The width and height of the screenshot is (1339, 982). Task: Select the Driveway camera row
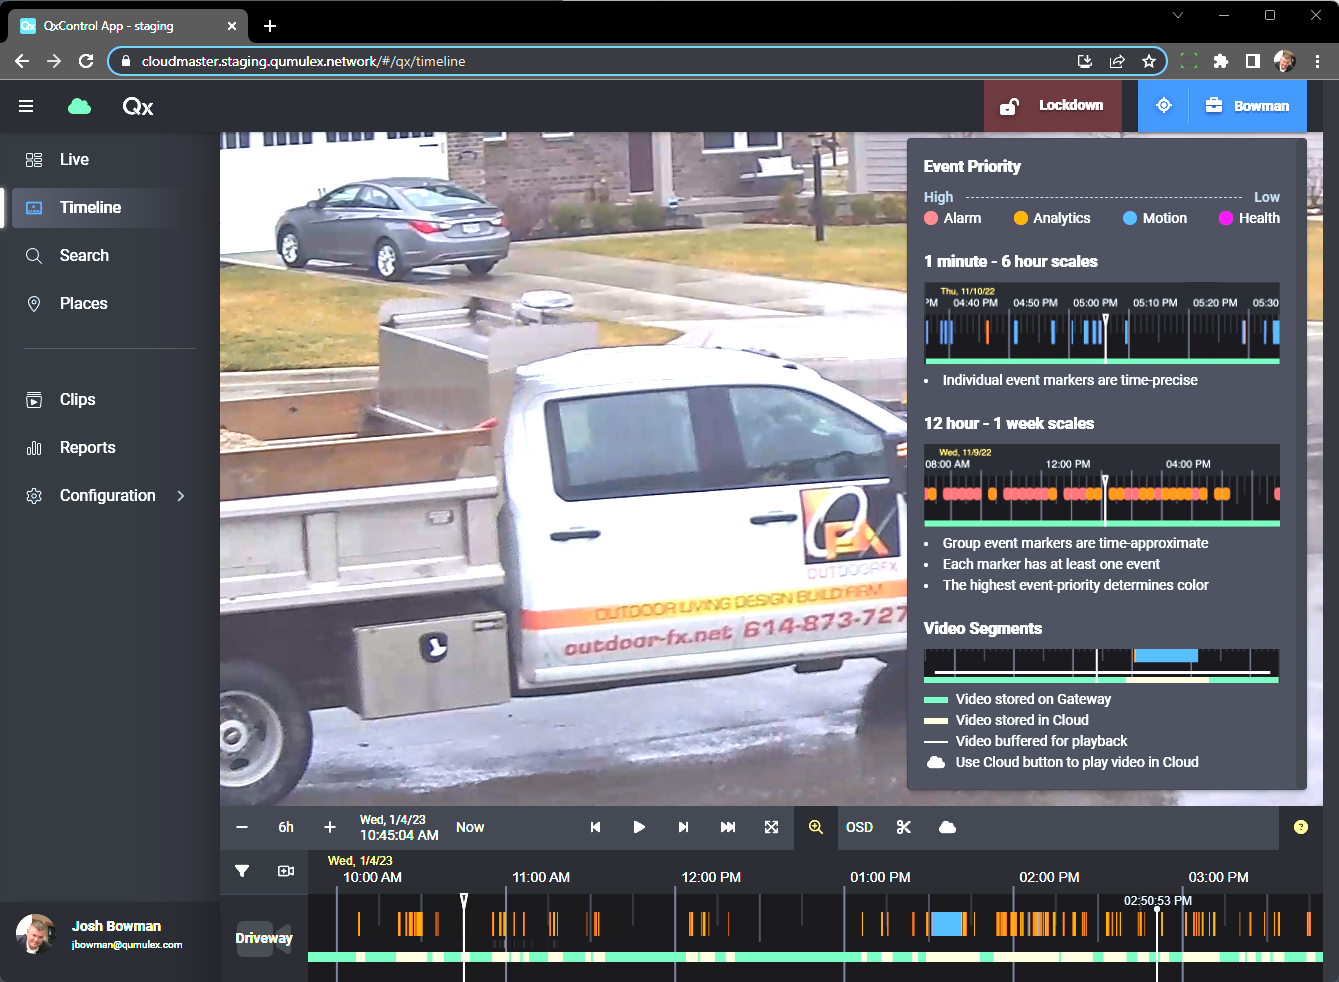click(264, 938)
